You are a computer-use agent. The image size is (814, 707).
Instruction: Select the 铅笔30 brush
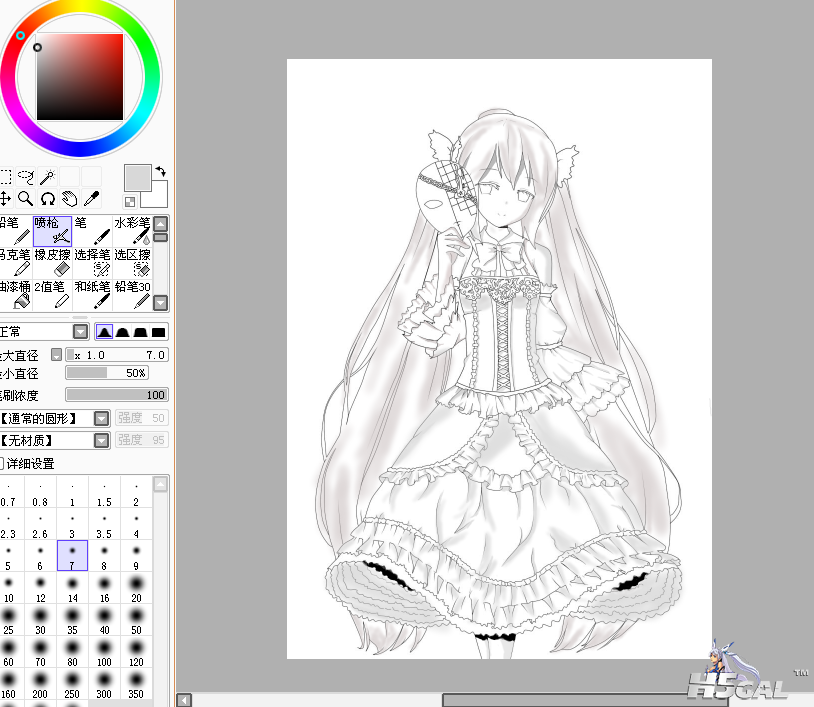132,294
